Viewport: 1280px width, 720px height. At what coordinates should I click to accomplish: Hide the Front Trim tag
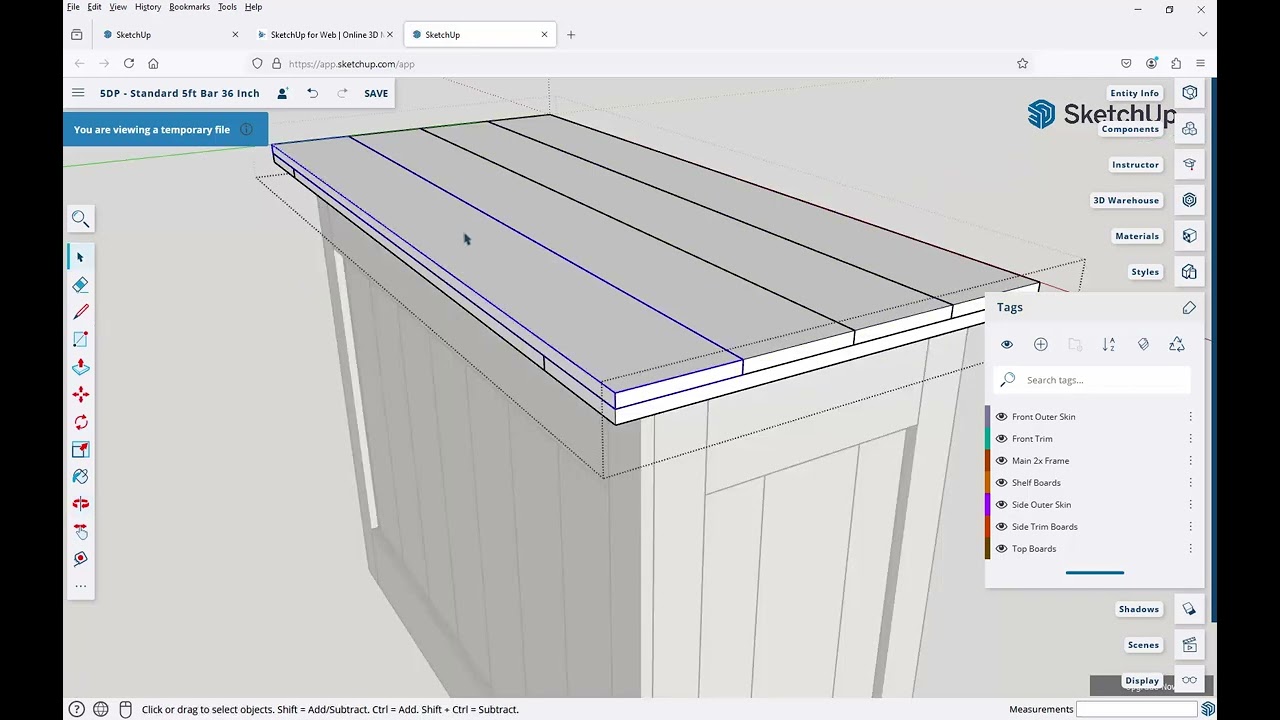click(1001, 439)
